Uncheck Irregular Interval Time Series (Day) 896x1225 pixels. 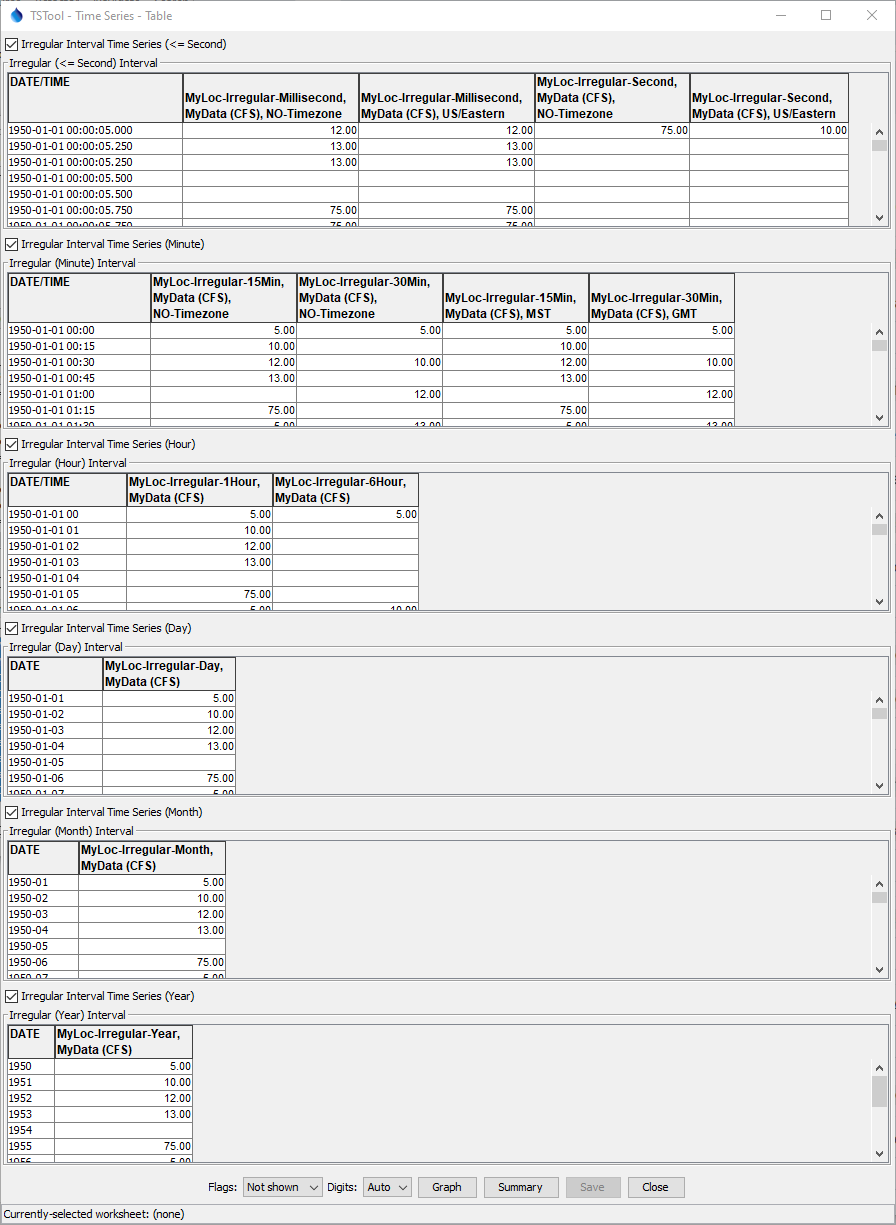coord(11,628)
